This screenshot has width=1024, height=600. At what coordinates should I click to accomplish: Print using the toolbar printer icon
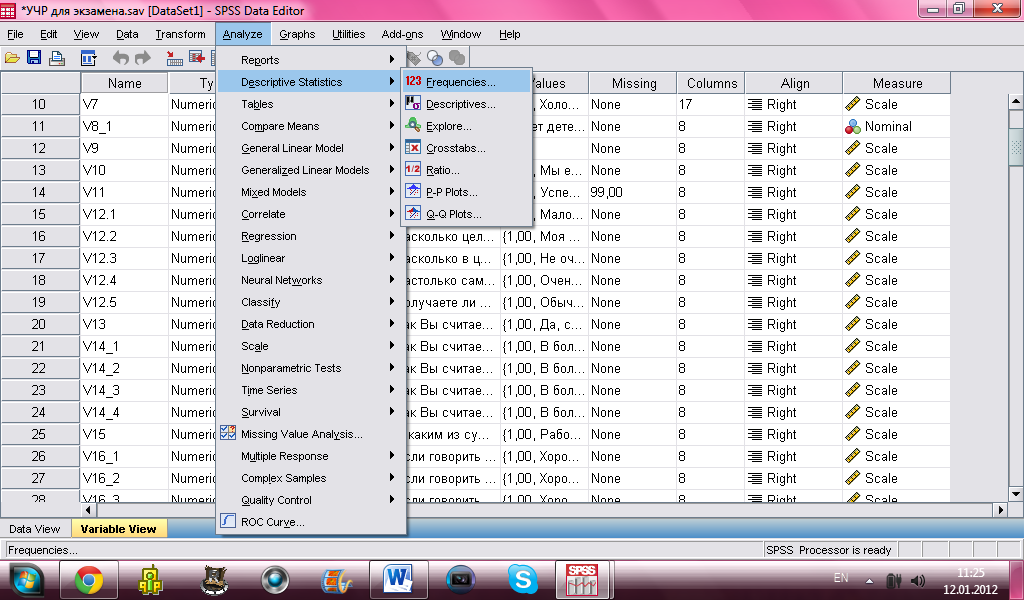(x=57, y=58)
